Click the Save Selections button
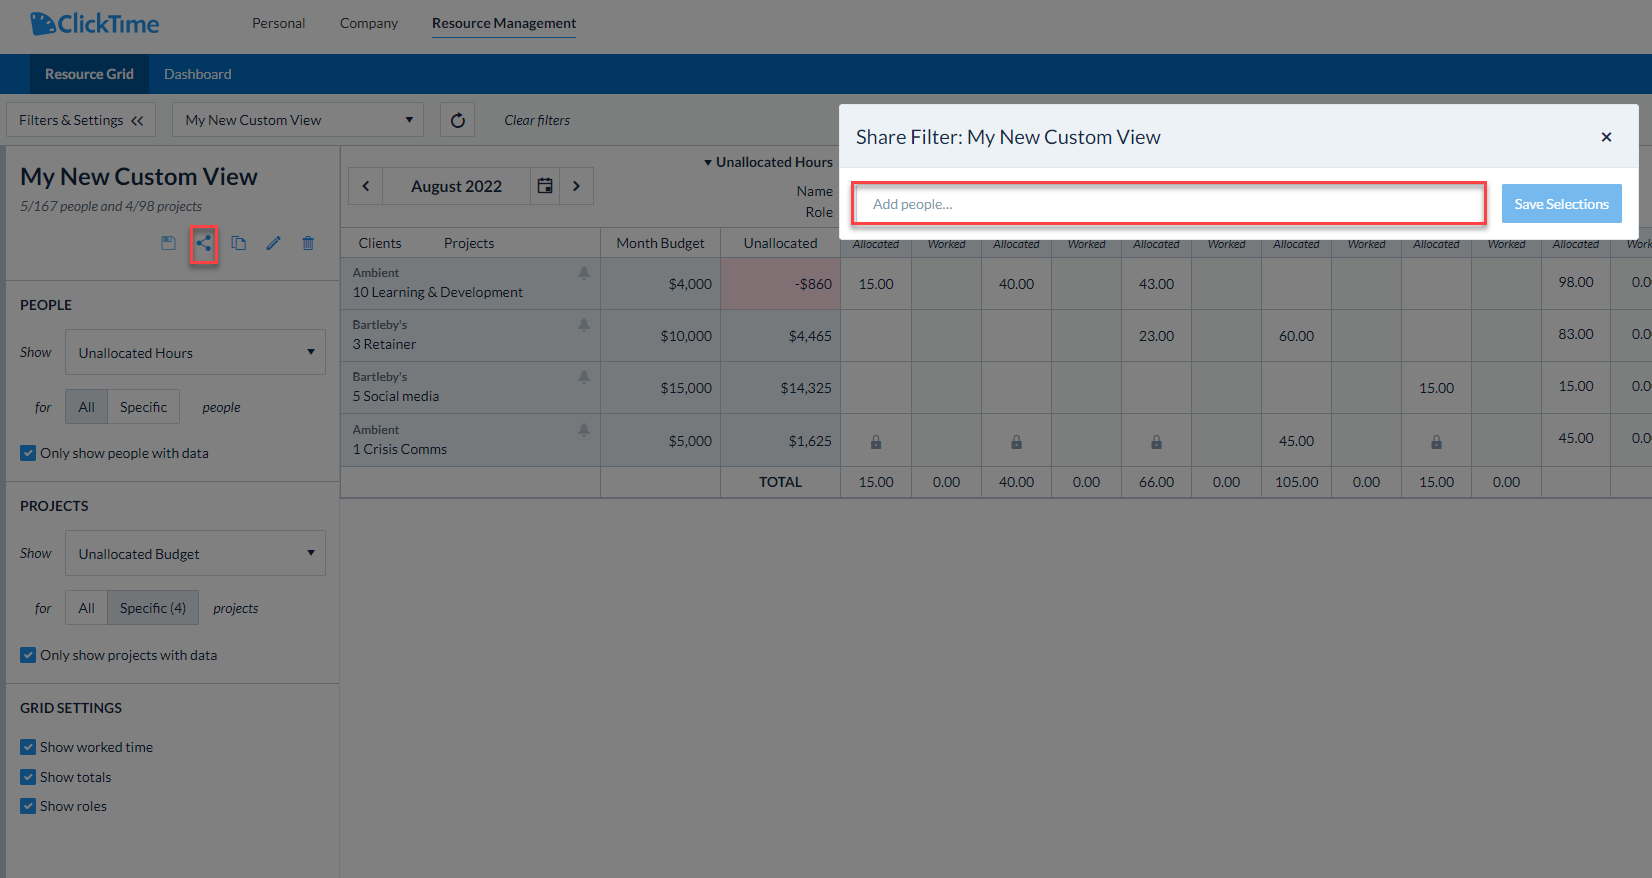 tap(1561, 204)
